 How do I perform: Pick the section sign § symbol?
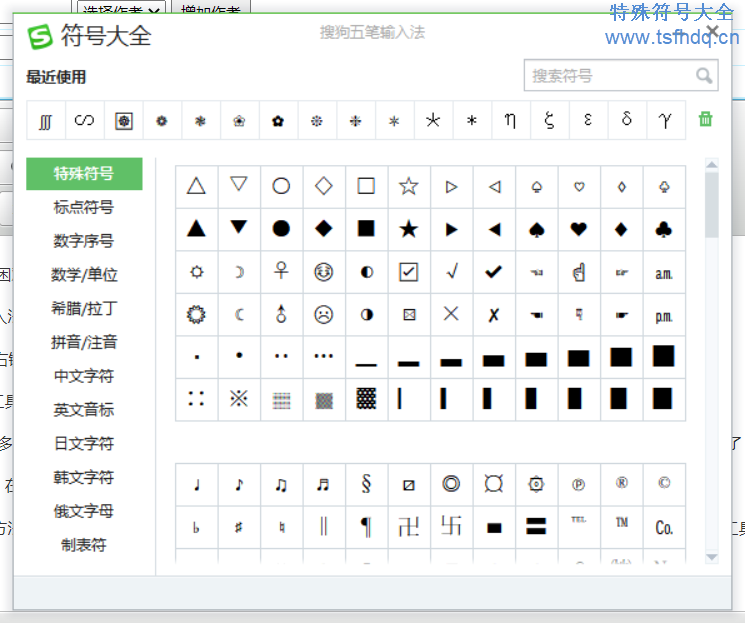pos(366,485)
